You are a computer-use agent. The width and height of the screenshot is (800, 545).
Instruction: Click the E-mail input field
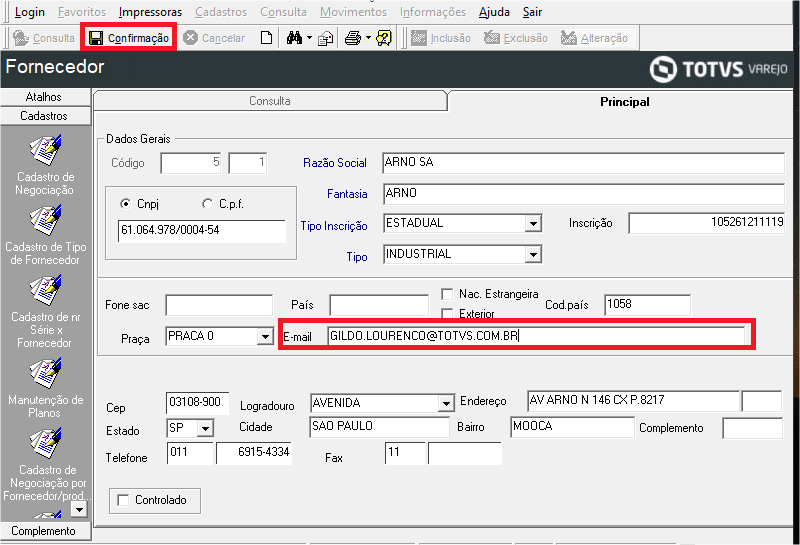coord(536,336)
